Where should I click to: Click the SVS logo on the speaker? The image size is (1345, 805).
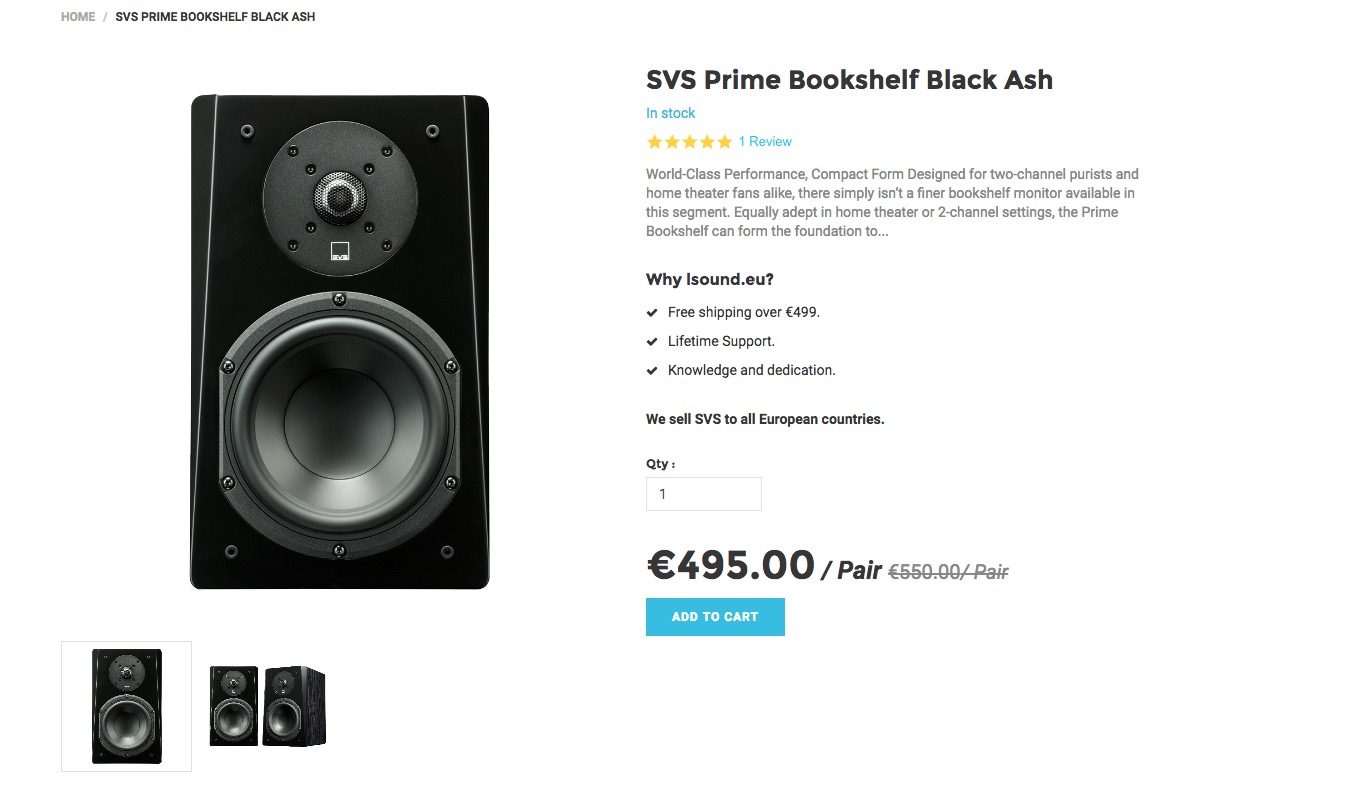pos(340,251)
